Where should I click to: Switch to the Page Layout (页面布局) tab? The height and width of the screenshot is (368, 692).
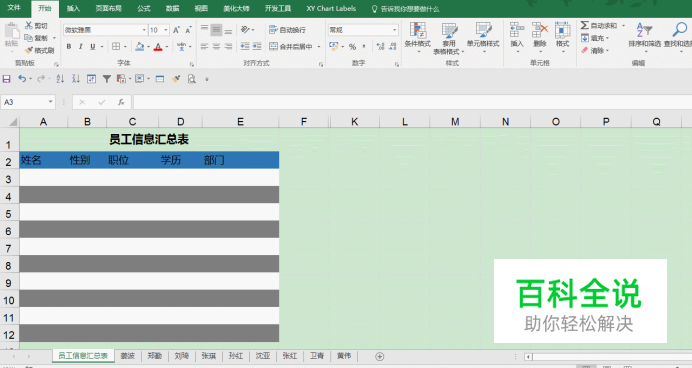point(109,8)
